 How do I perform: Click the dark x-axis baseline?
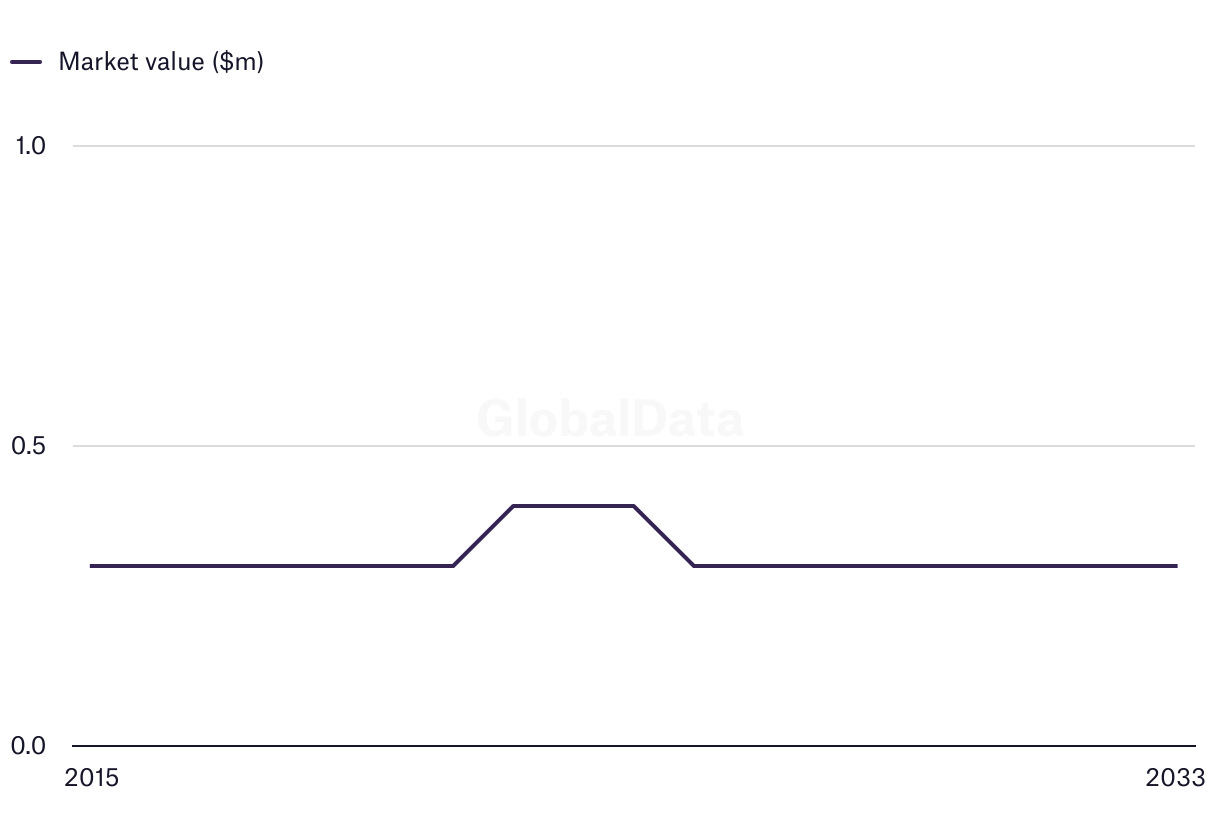tap(634, 746)
